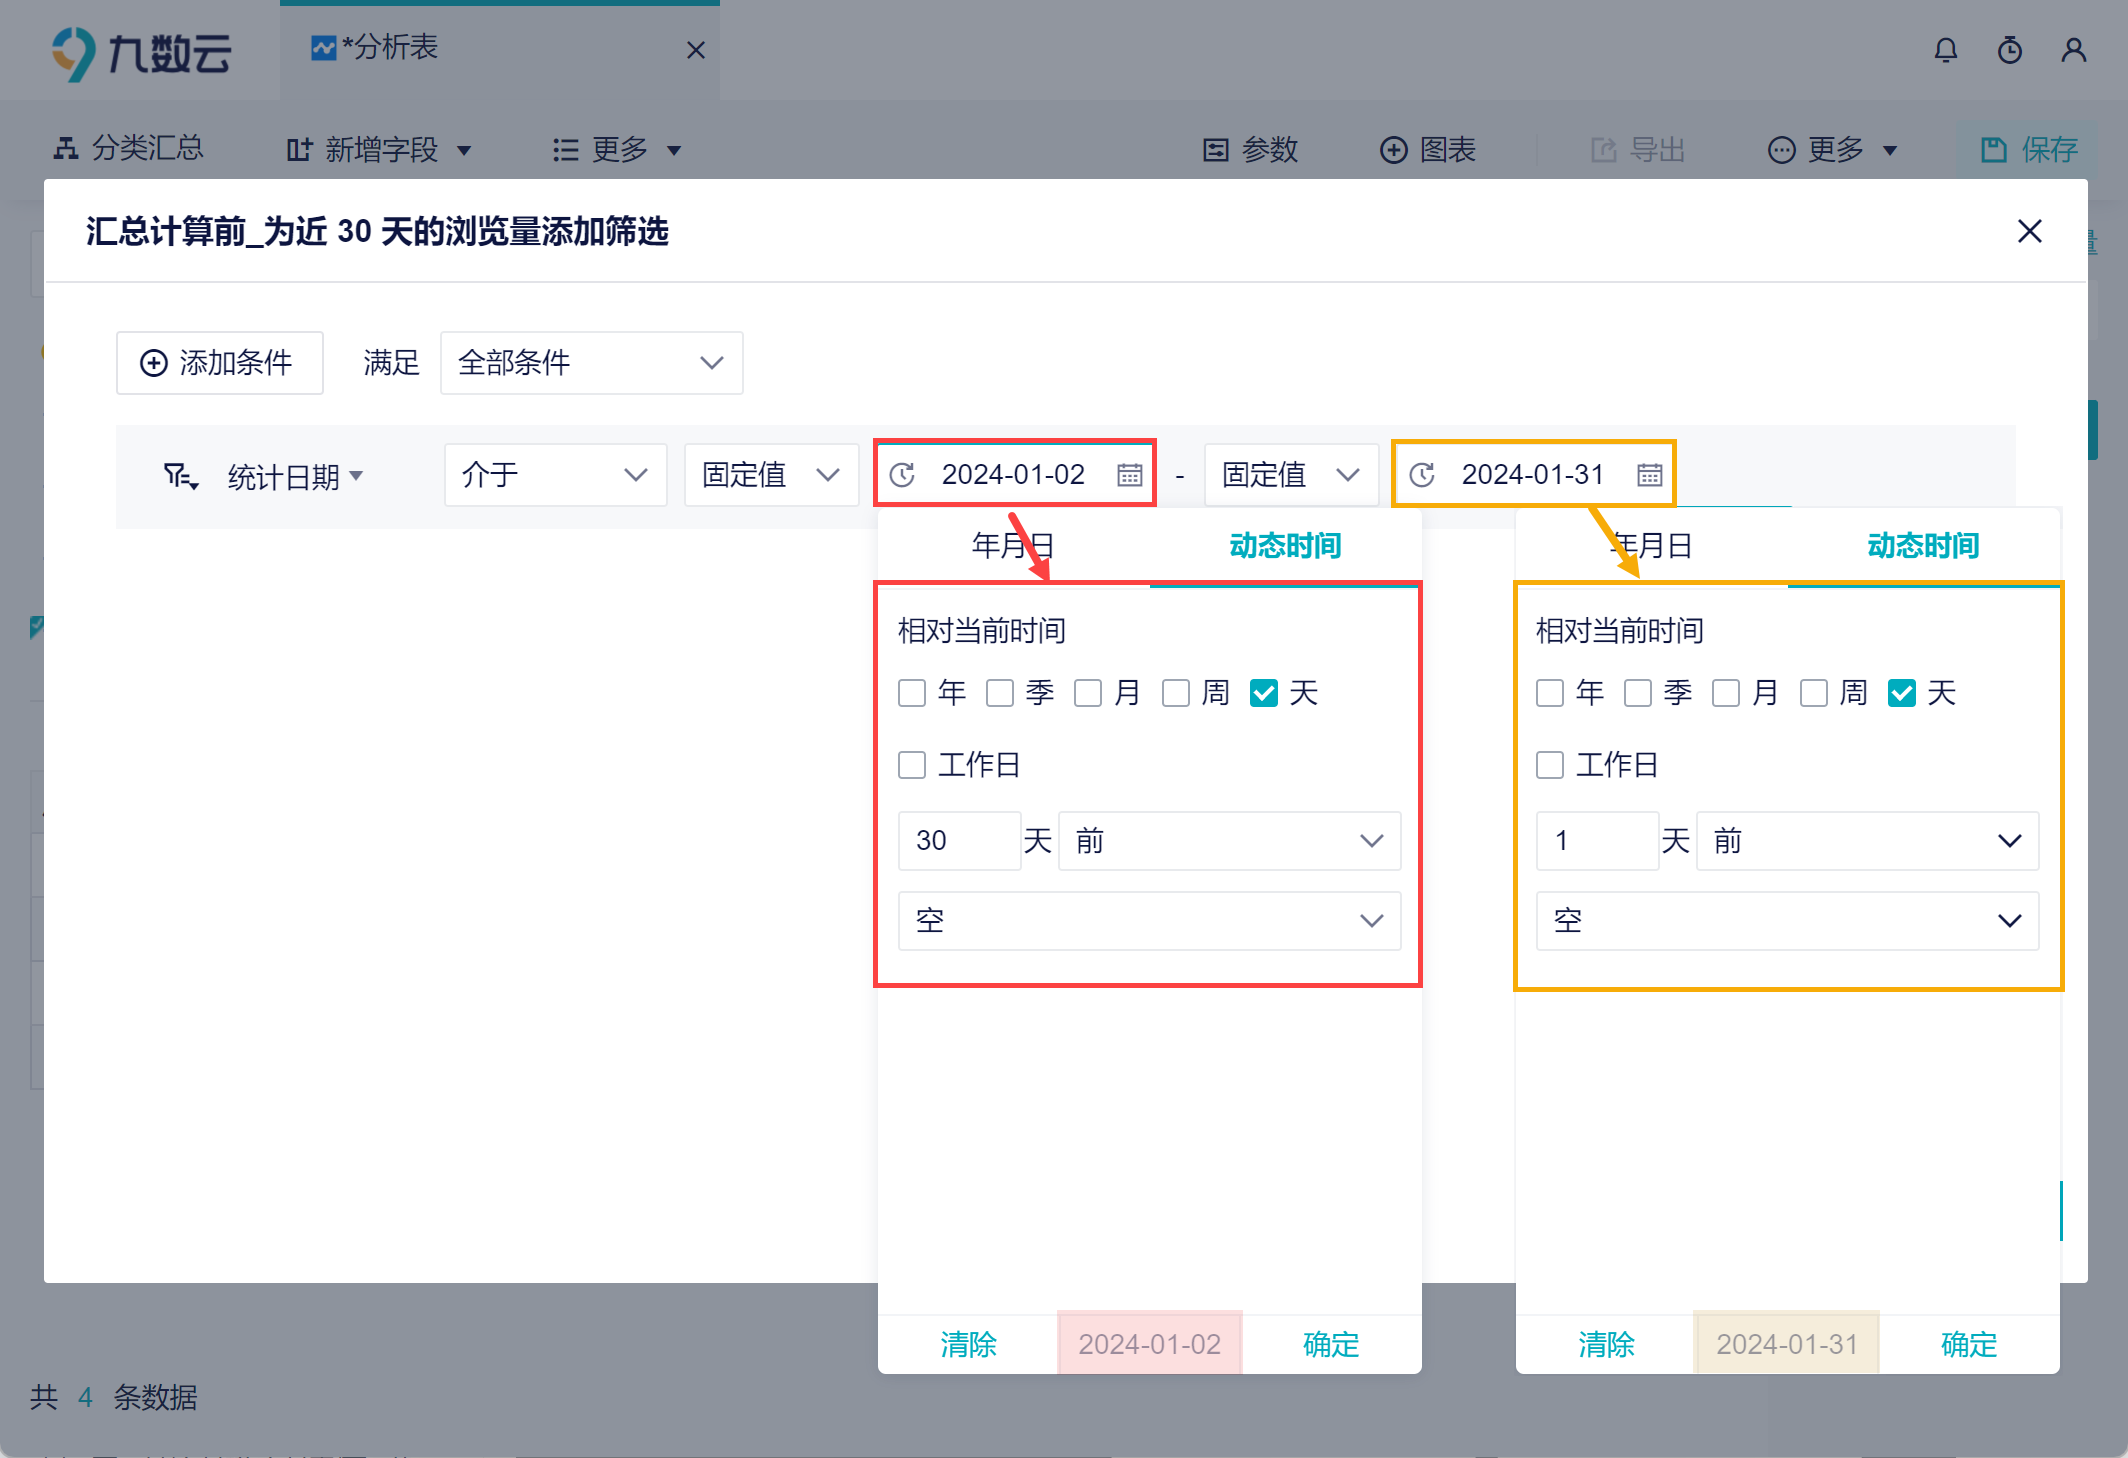Open the 全部条件 dropdown
Viewport: 2128px width, 1458px height.
click(591, 362)
